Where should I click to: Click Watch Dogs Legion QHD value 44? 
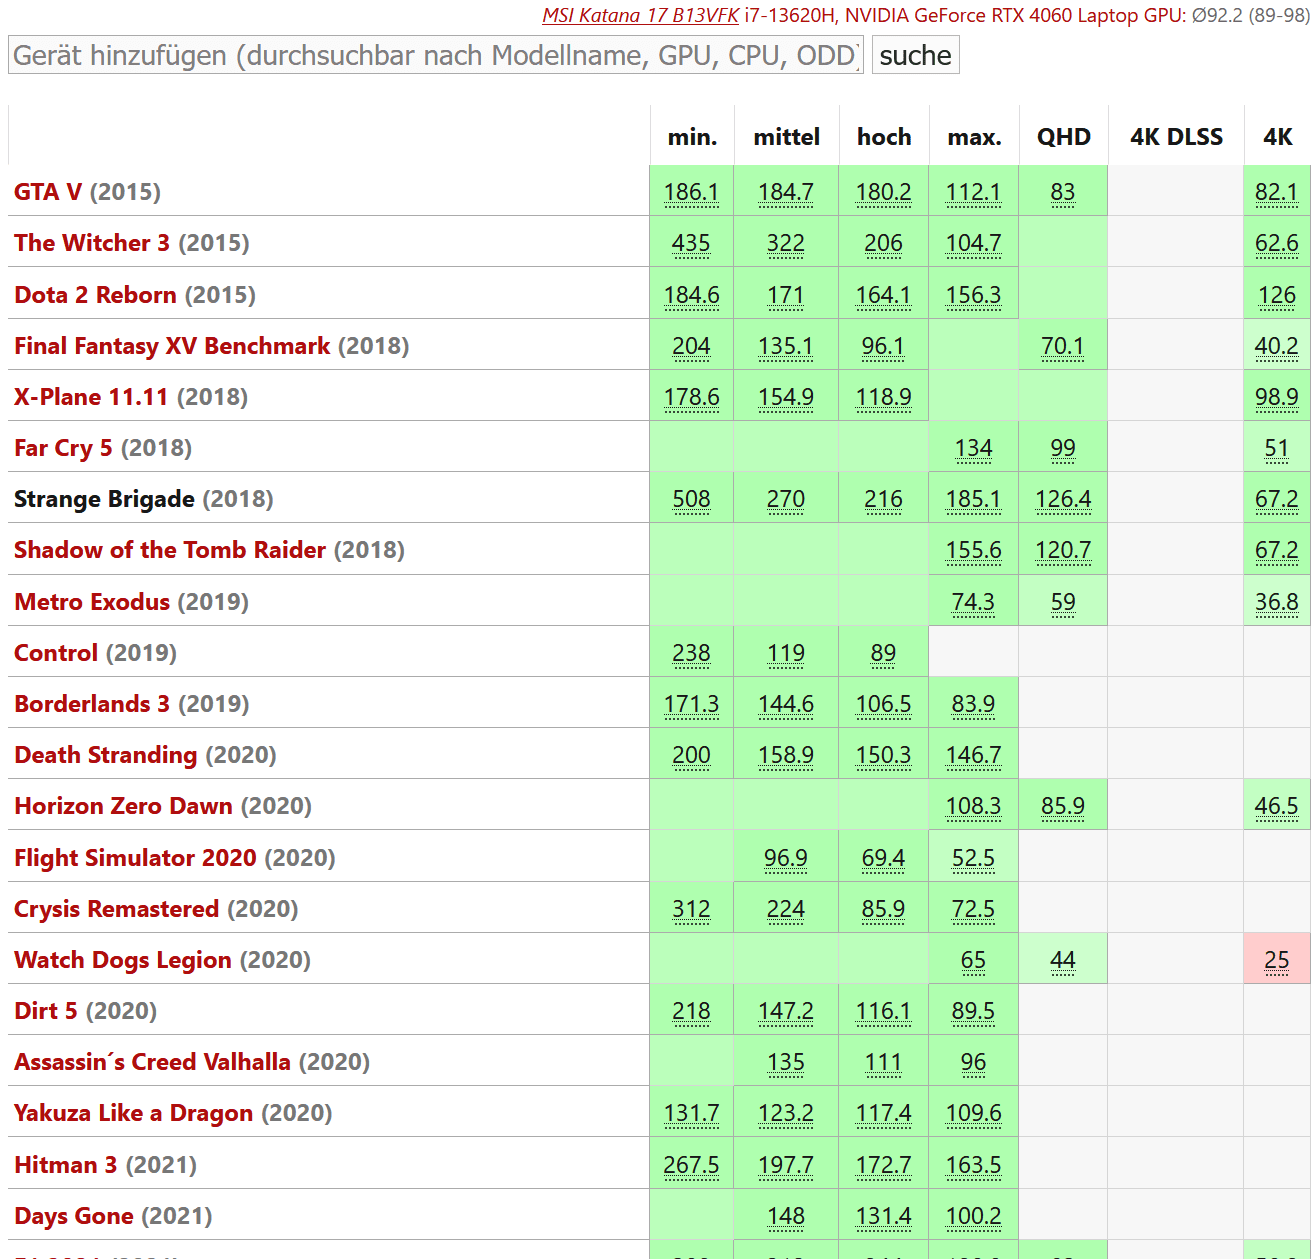[x=1063, y=960]
